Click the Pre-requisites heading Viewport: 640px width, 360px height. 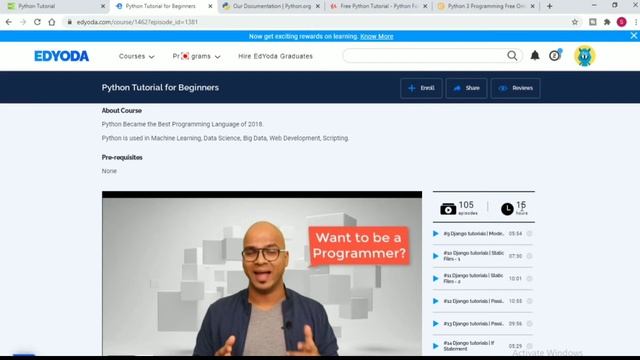[x=122, y=158]
